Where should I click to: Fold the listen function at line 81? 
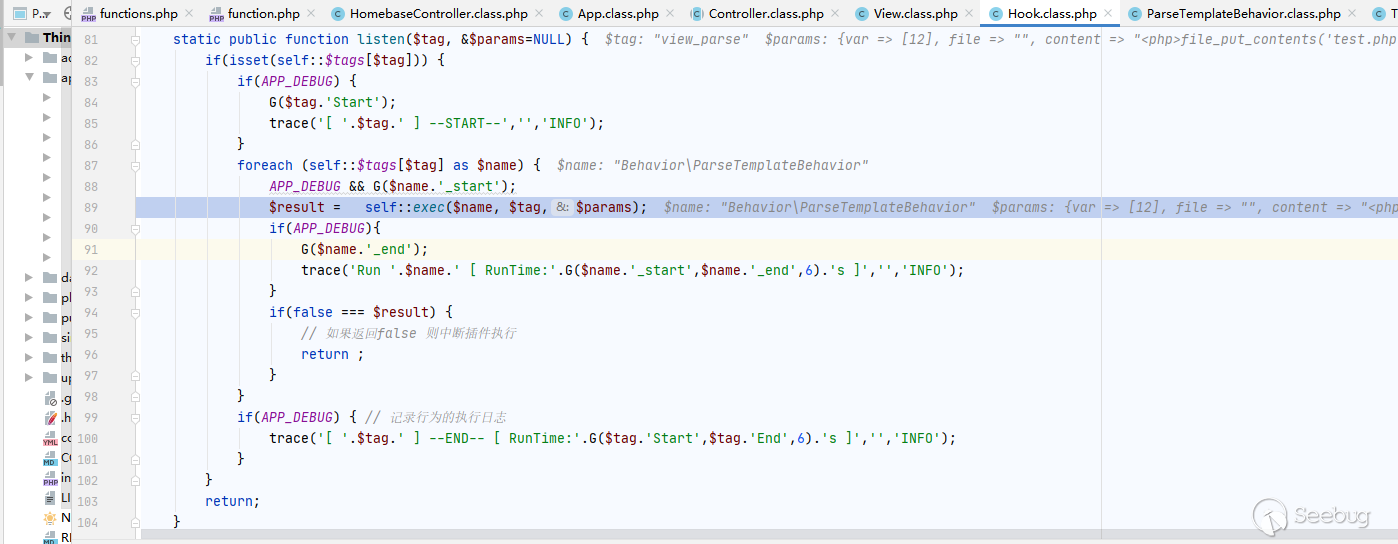click(x=136, y=39)
